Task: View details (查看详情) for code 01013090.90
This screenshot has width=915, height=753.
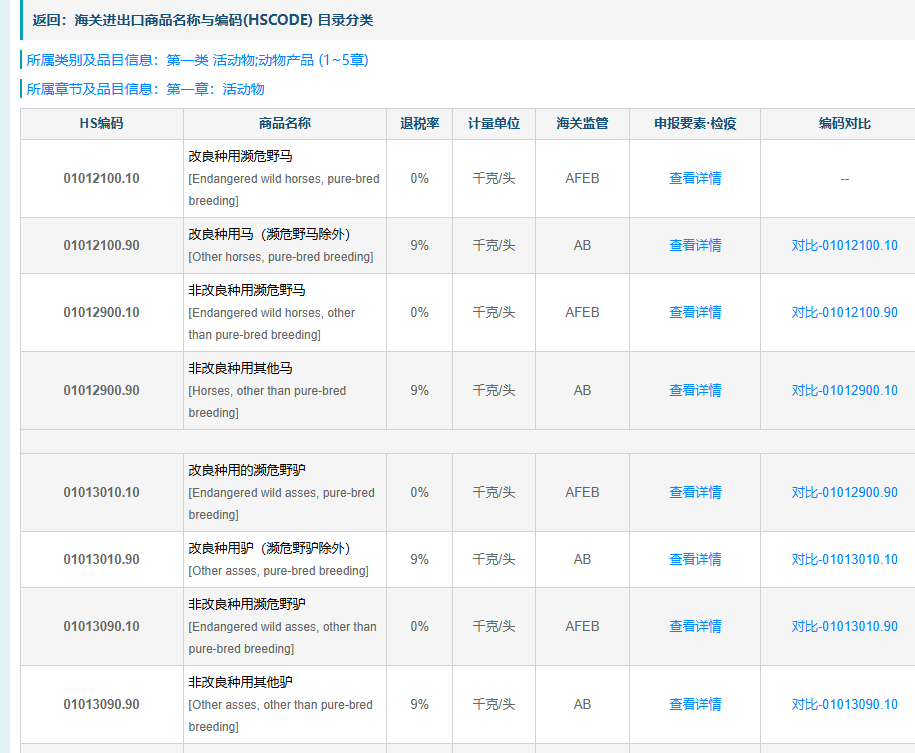Action: coord(694,705)
